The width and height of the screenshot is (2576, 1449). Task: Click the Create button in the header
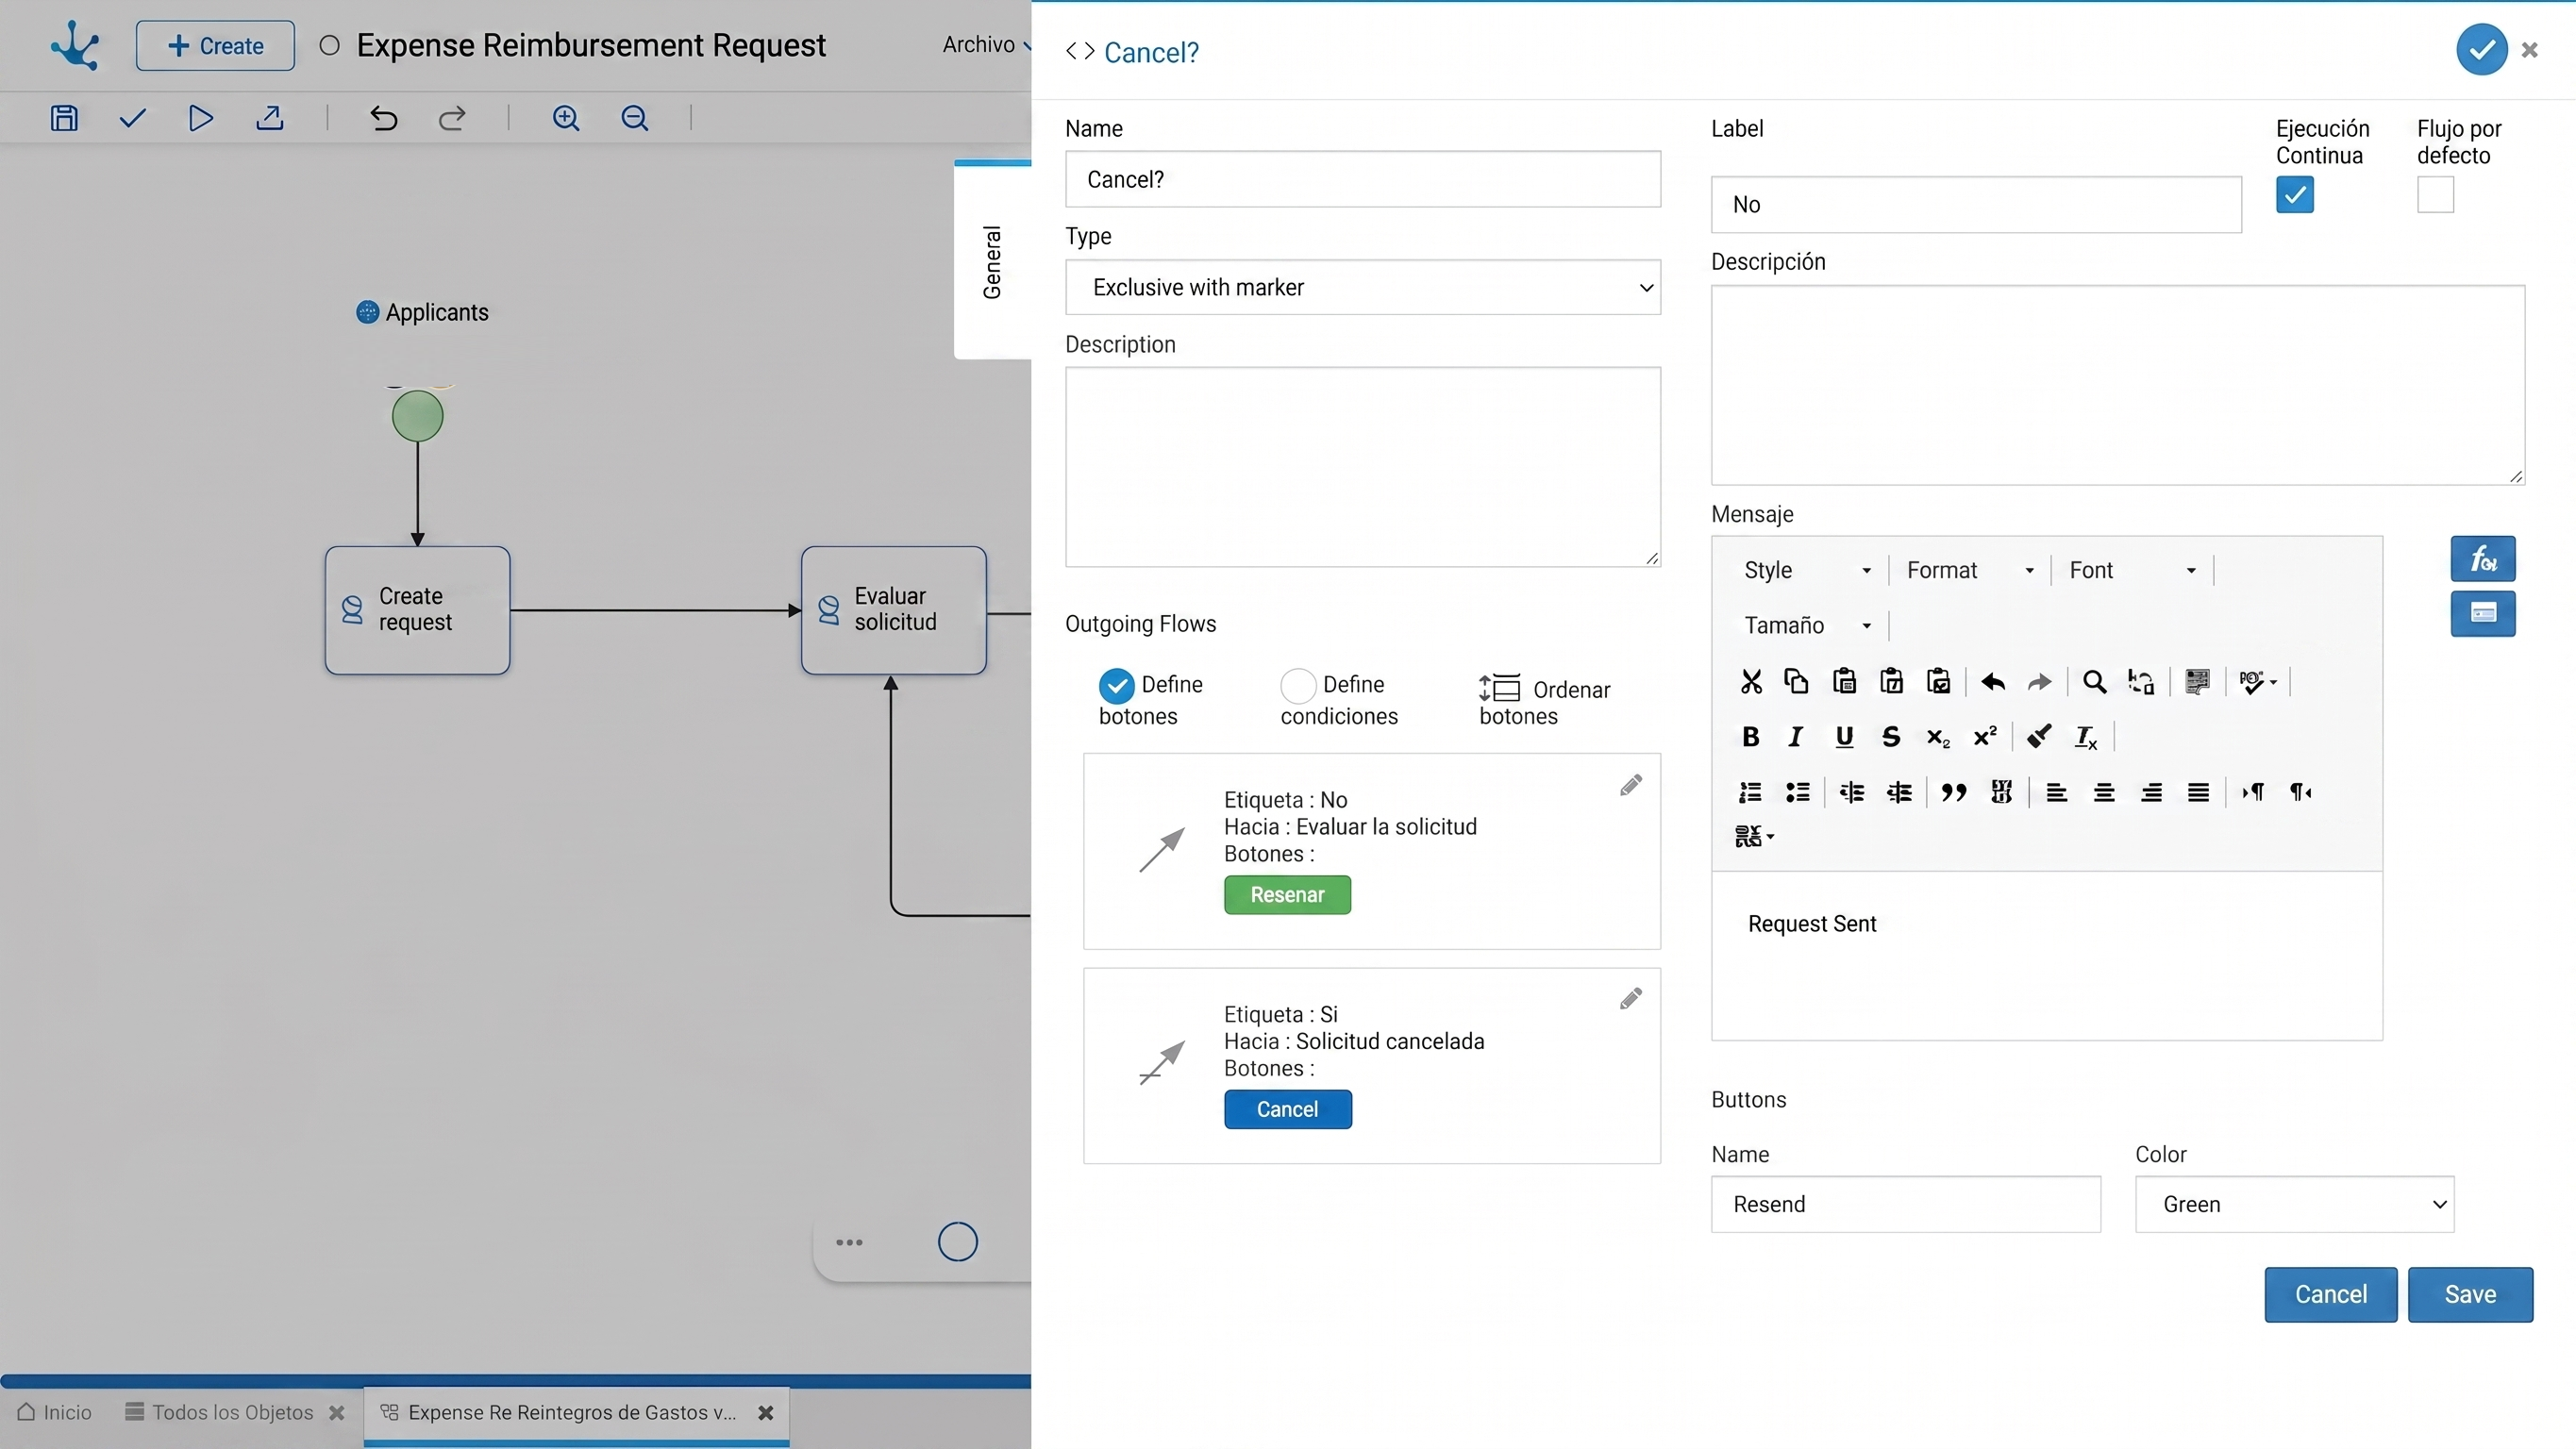215,45
